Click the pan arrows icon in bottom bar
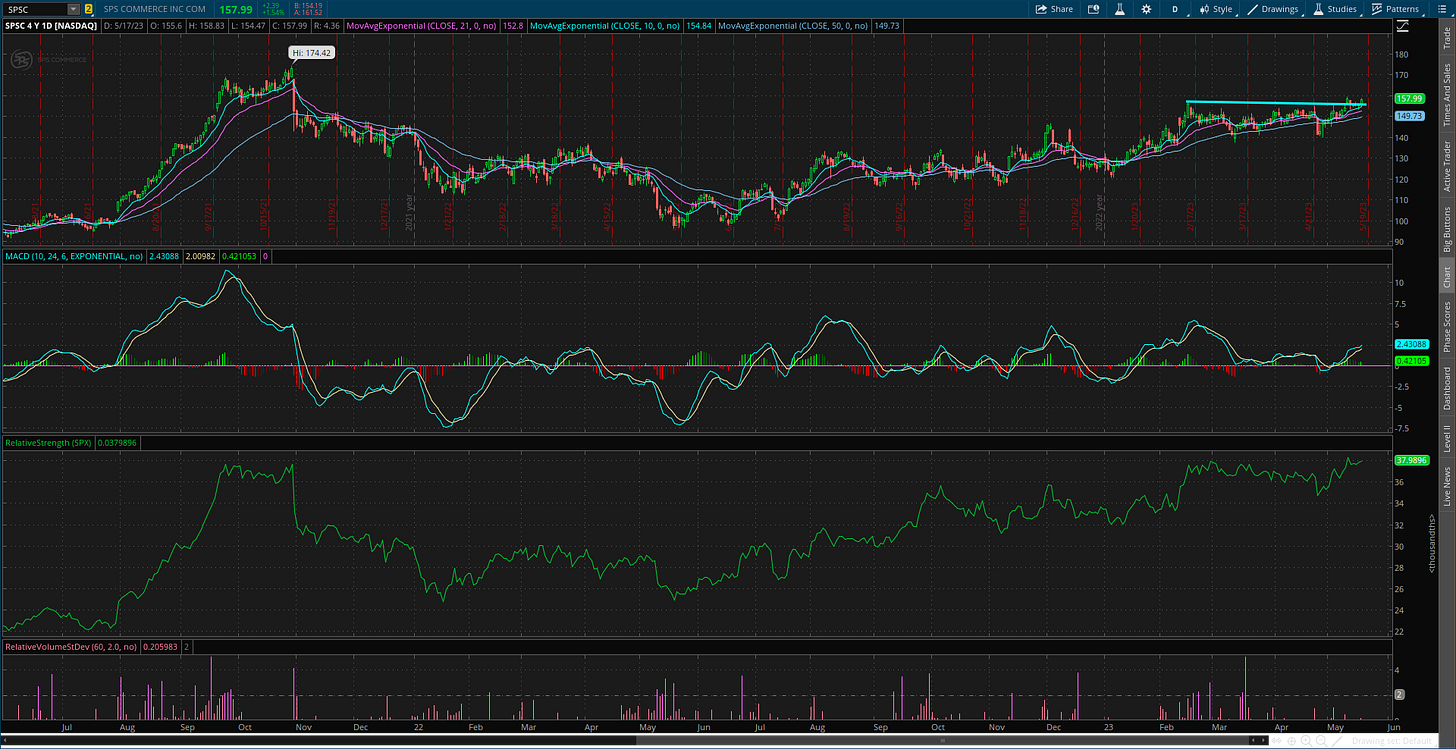1456x749 pixels. pyautogui.click(x=1277, y=741)
